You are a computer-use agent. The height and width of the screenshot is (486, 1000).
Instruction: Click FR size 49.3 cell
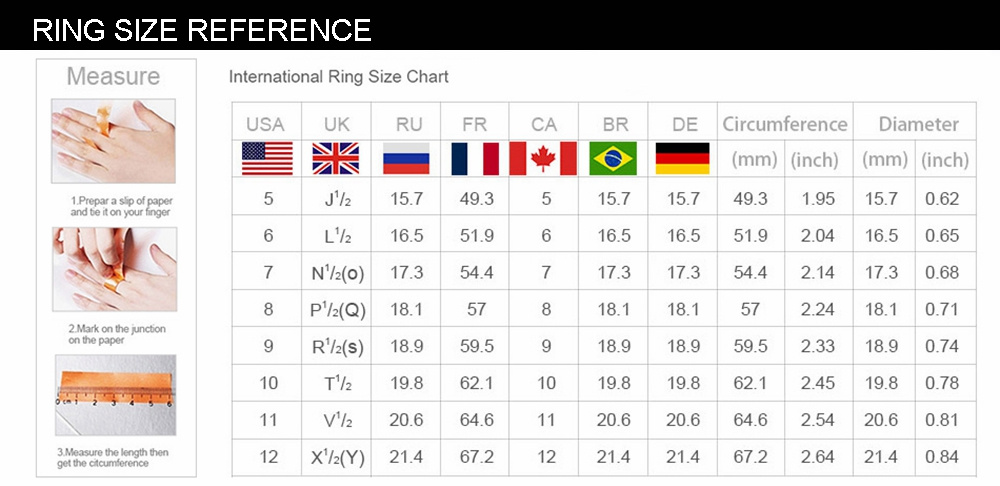pos(475,199)
